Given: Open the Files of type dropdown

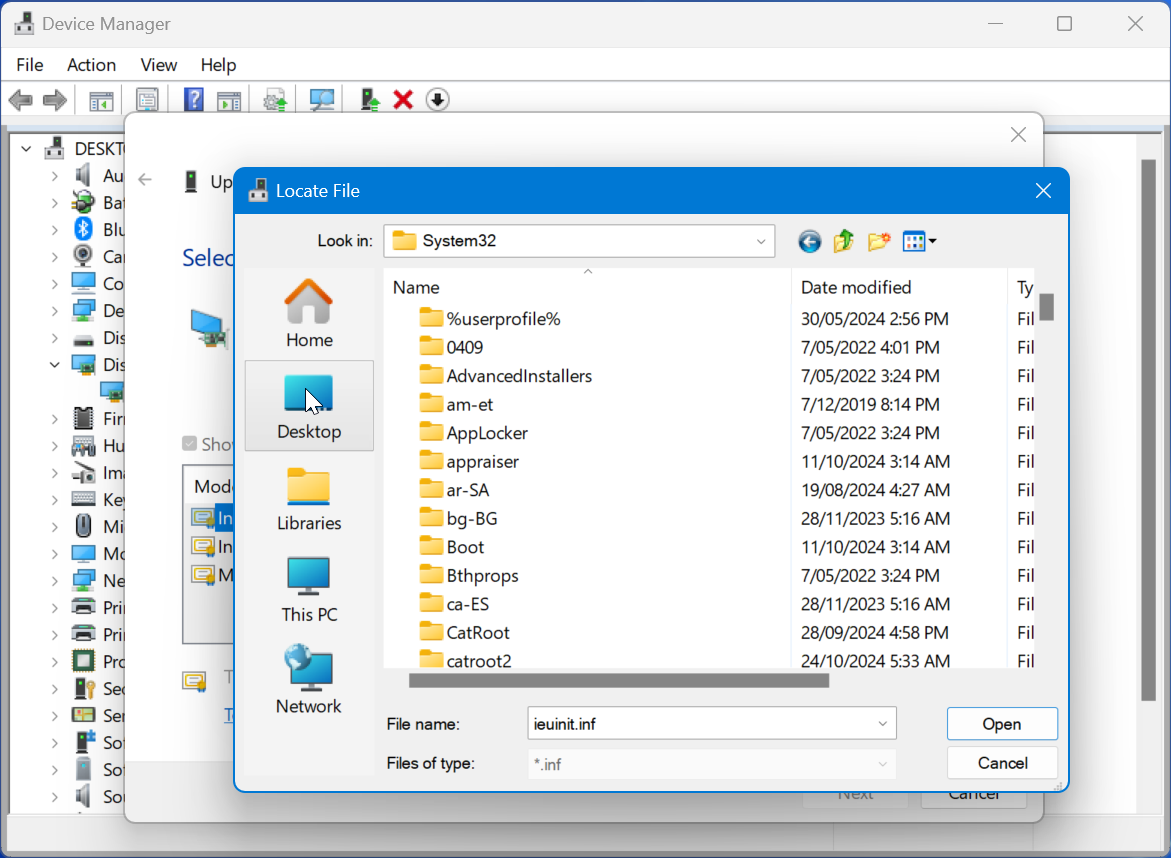Looking at the screenshot, I should pos(883,764).
